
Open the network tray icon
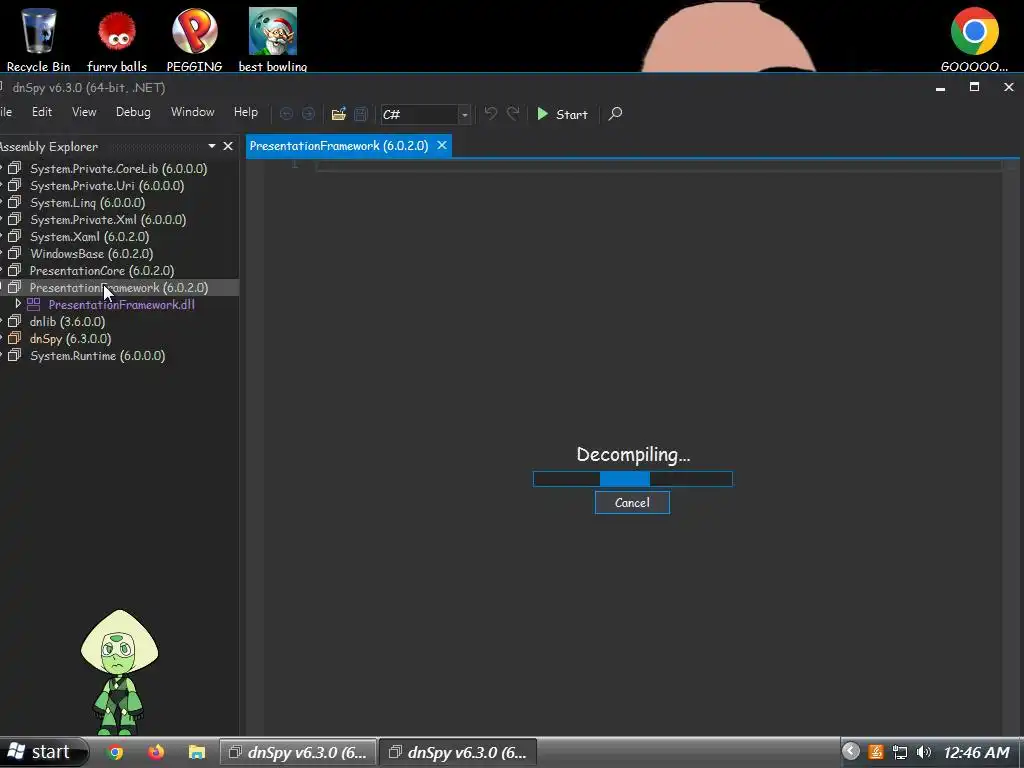900,752
